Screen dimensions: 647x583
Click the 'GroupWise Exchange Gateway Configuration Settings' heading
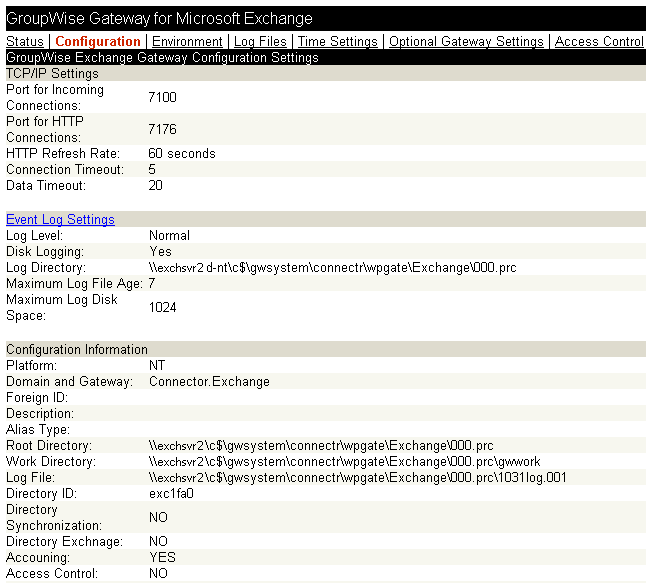pyautogui.click(x=162, y=57)
